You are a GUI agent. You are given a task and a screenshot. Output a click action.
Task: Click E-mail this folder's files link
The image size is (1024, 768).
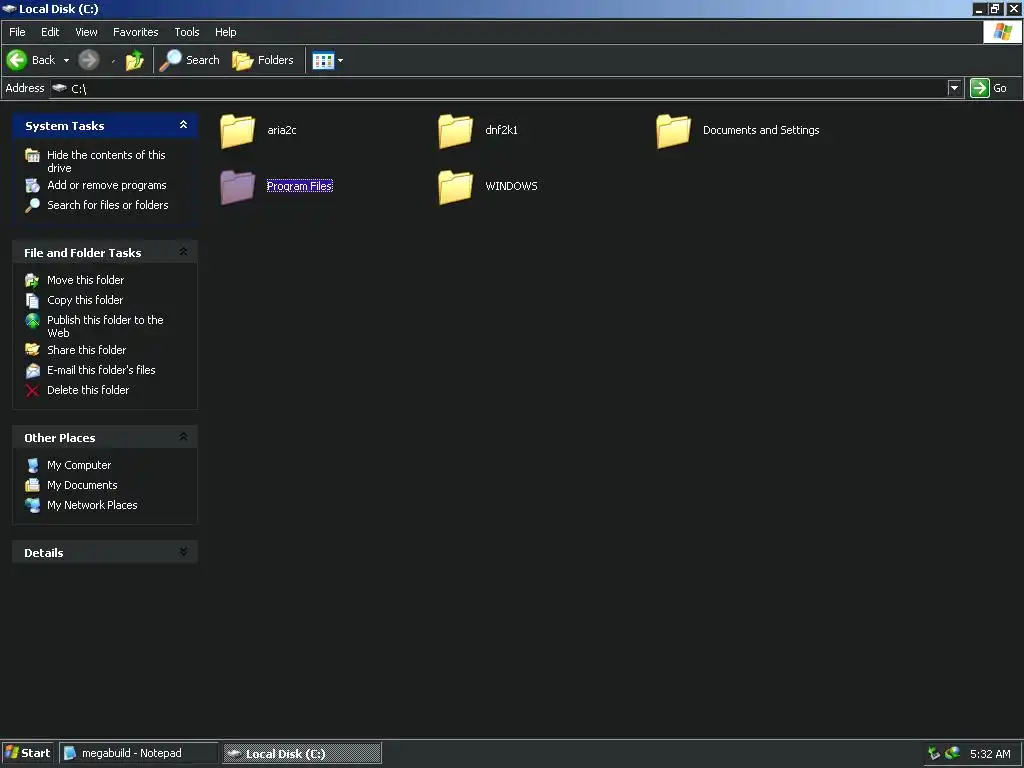tap(101, 370)
